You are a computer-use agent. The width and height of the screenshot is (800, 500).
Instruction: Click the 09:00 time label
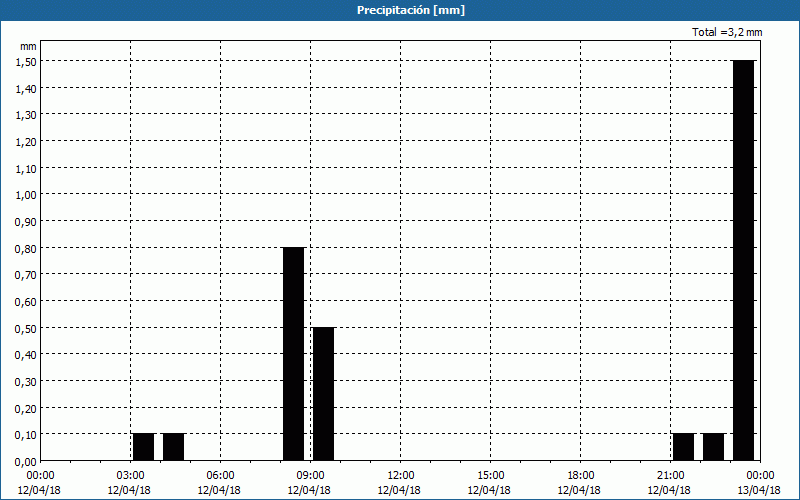click(x=311, y=476)
